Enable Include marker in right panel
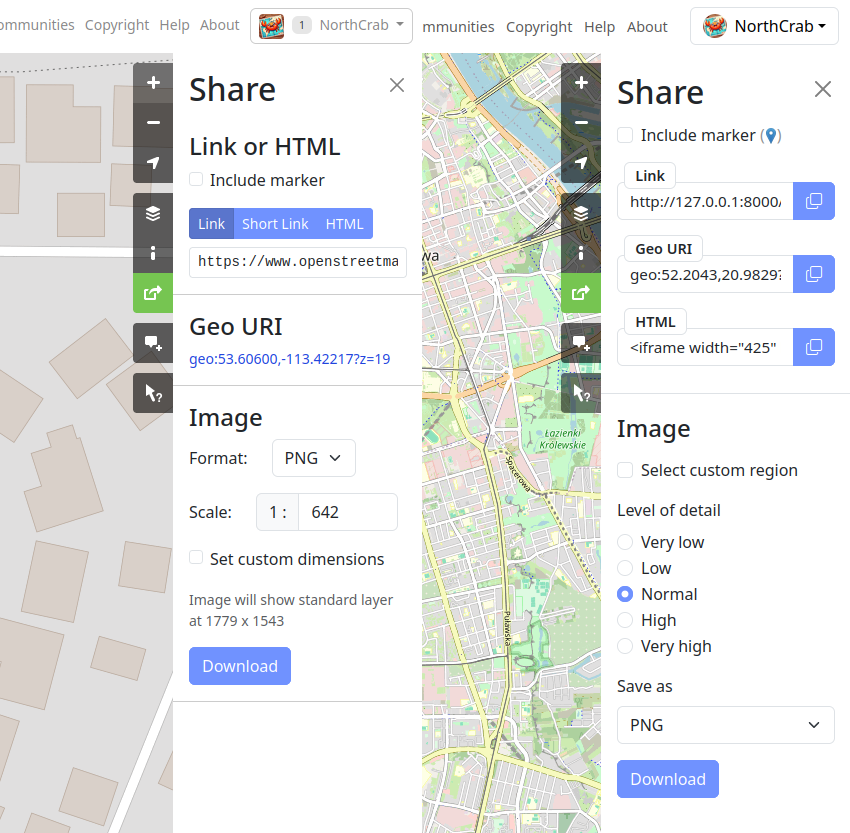This screenshot has width=850, height=833. [625, 135]
